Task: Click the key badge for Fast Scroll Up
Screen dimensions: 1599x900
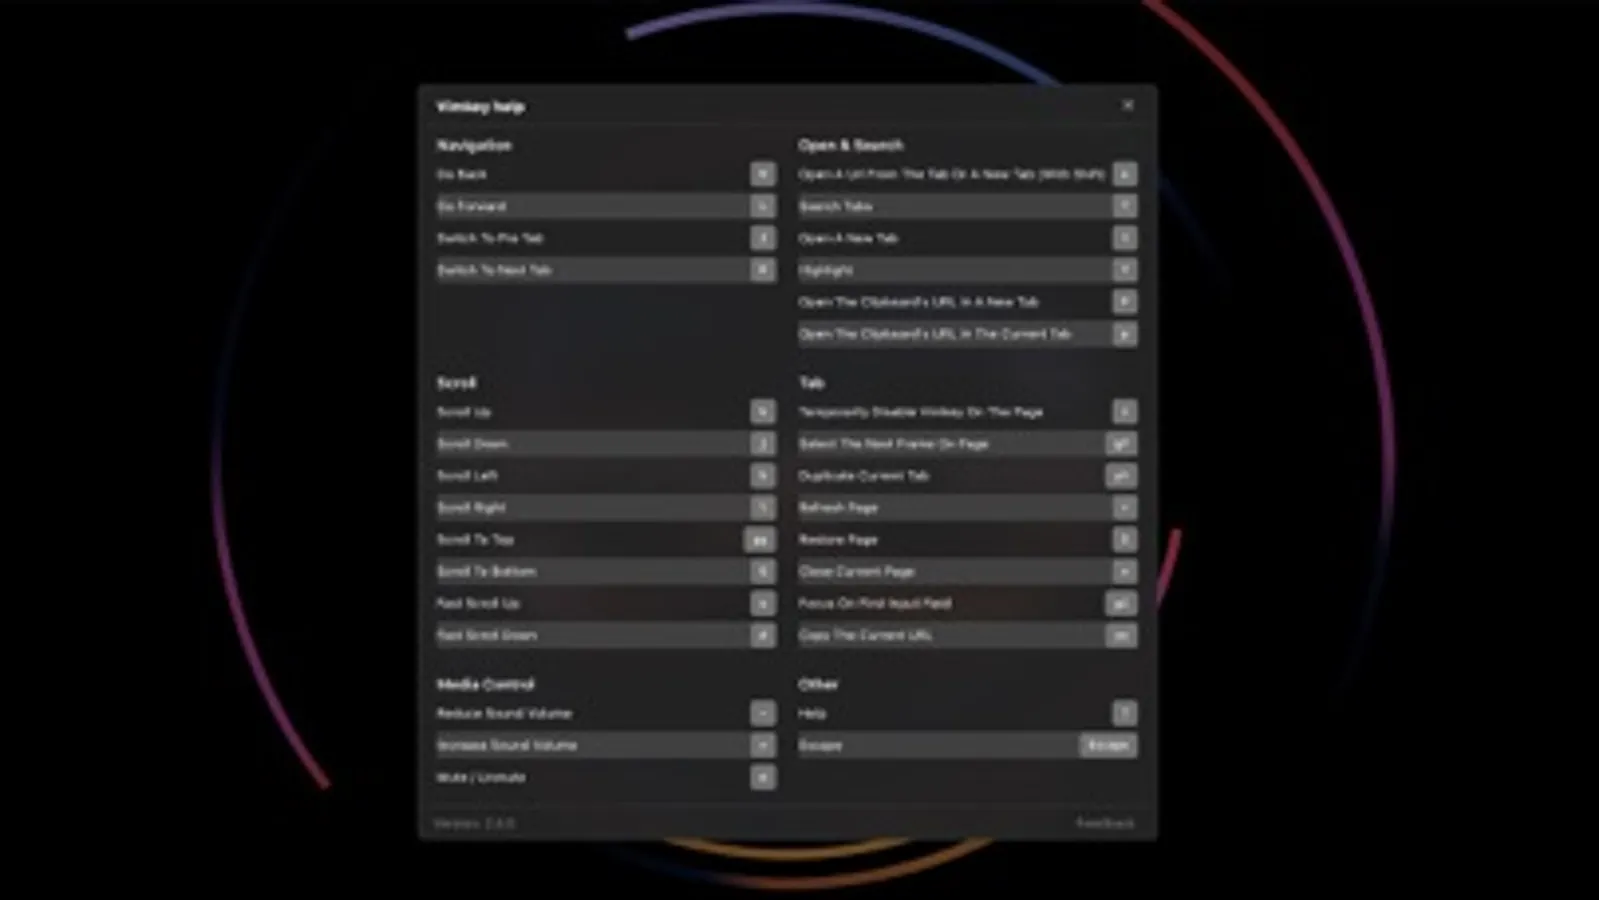Action: 763,604
